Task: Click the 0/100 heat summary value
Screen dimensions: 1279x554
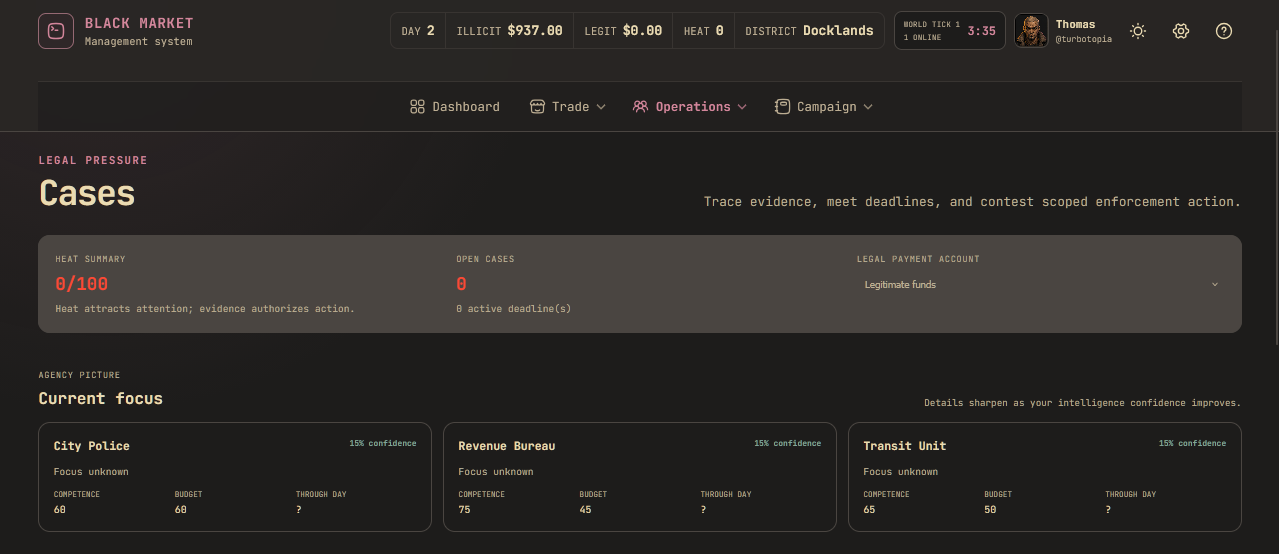Action: pos(82,284)
